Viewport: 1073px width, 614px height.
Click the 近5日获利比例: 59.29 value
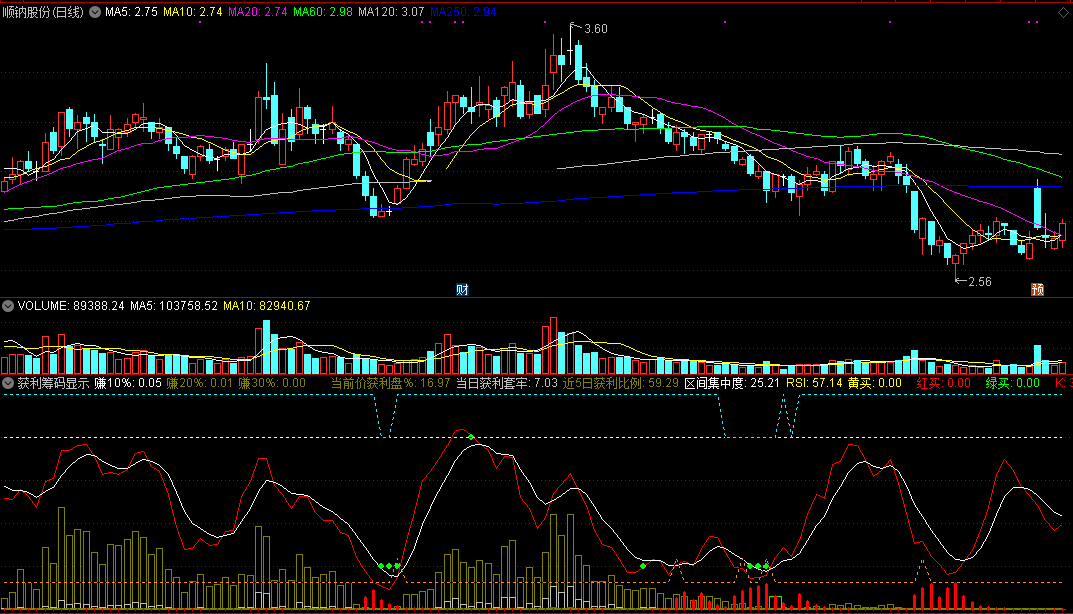[621, 383]
